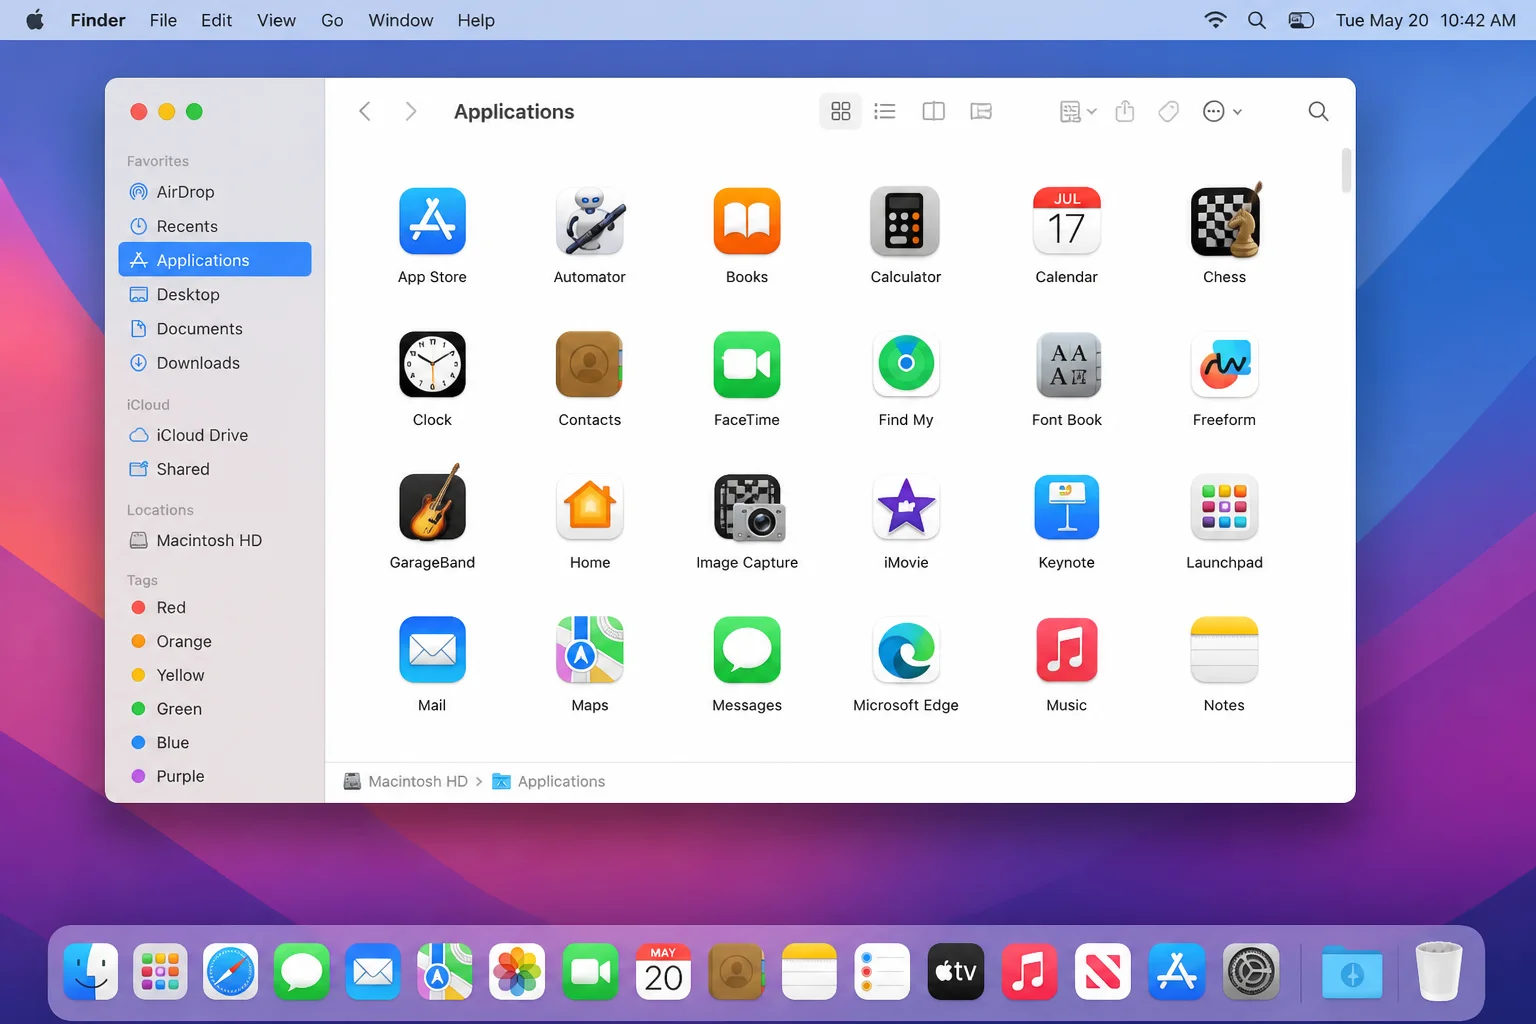Go forward with the right chevron button

(410, 111)
